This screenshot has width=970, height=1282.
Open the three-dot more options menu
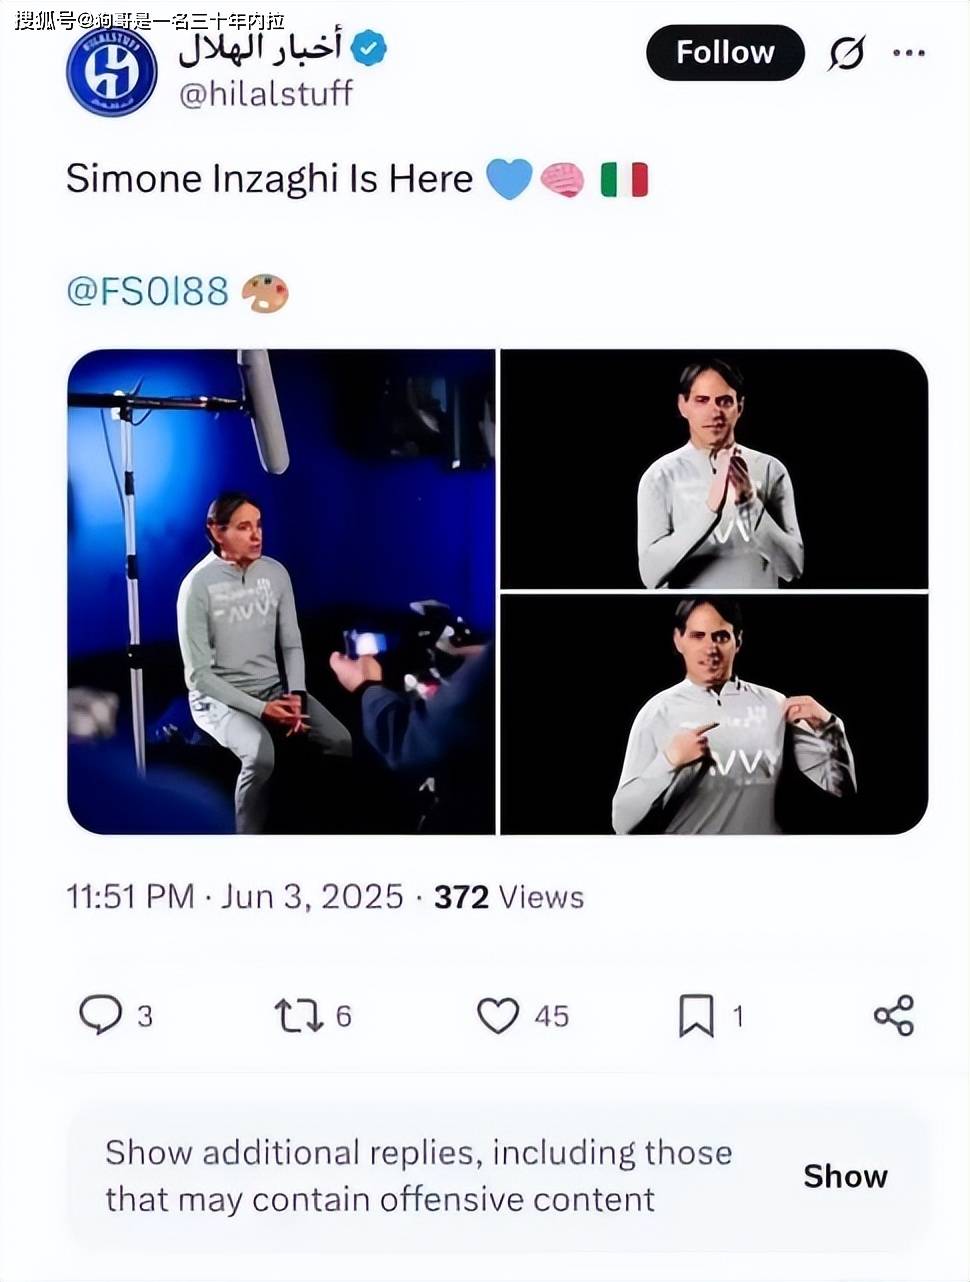tap(908, 53)
